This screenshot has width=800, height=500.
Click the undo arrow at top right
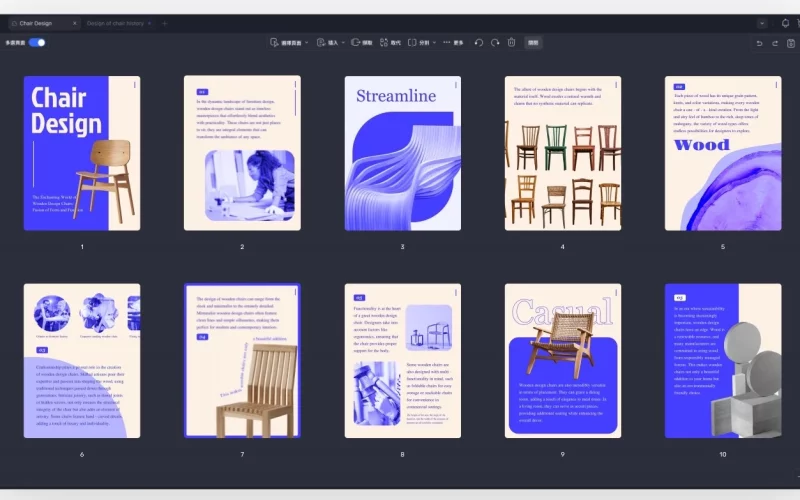[759, 43]
